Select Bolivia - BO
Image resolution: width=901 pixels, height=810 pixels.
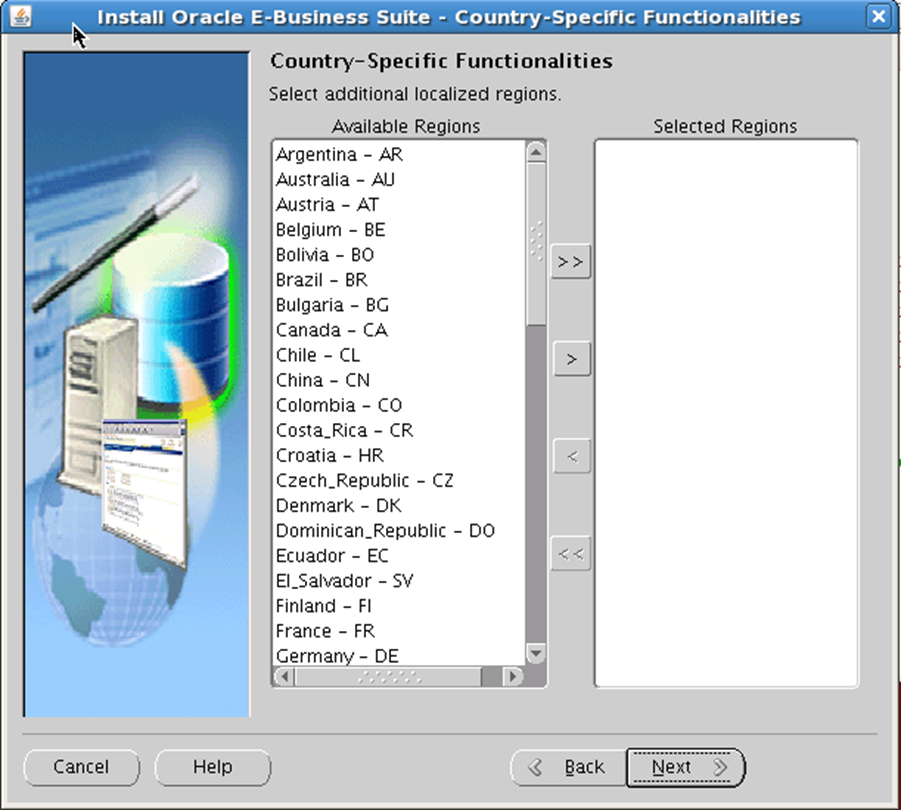coord(399,255)
